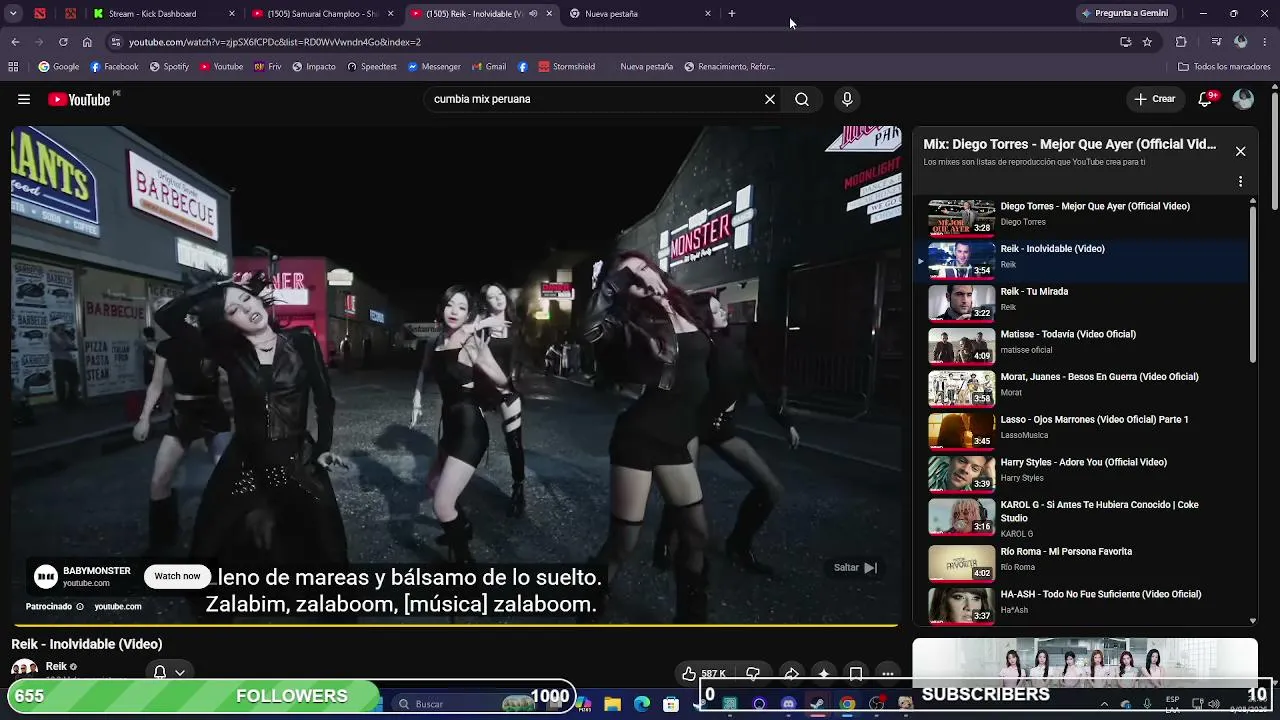Share the Reik video
The height and width of the screenshot is (720, 1280).
coord(791,674)
